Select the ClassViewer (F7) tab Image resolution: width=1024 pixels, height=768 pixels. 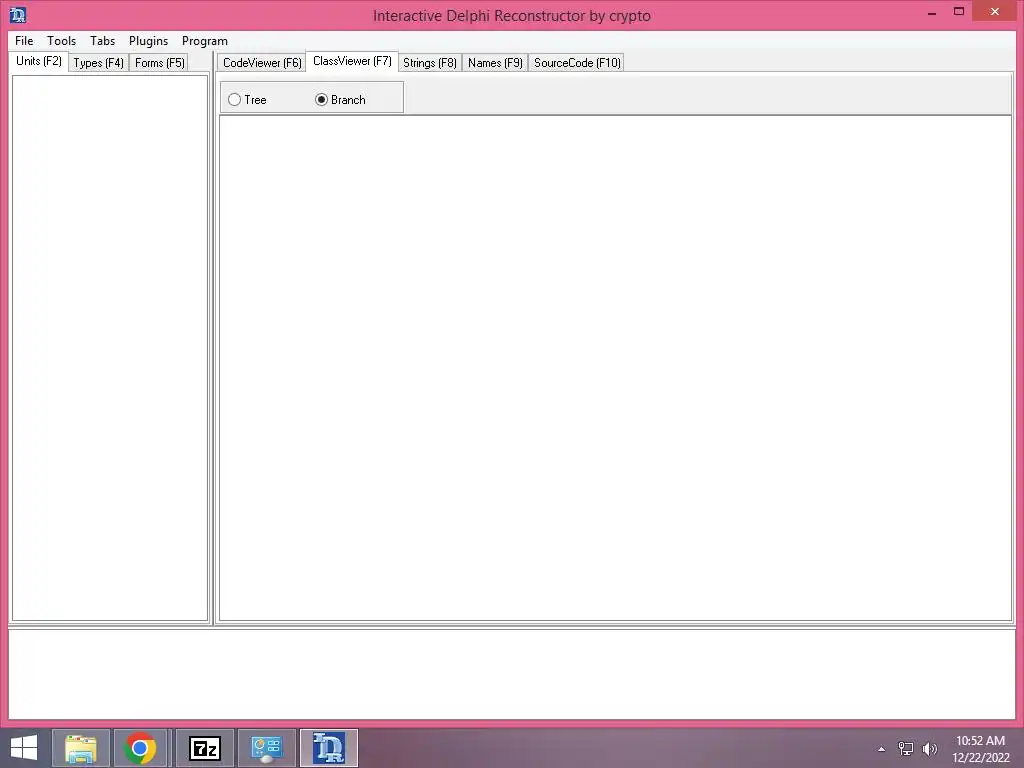coord(352,61)
